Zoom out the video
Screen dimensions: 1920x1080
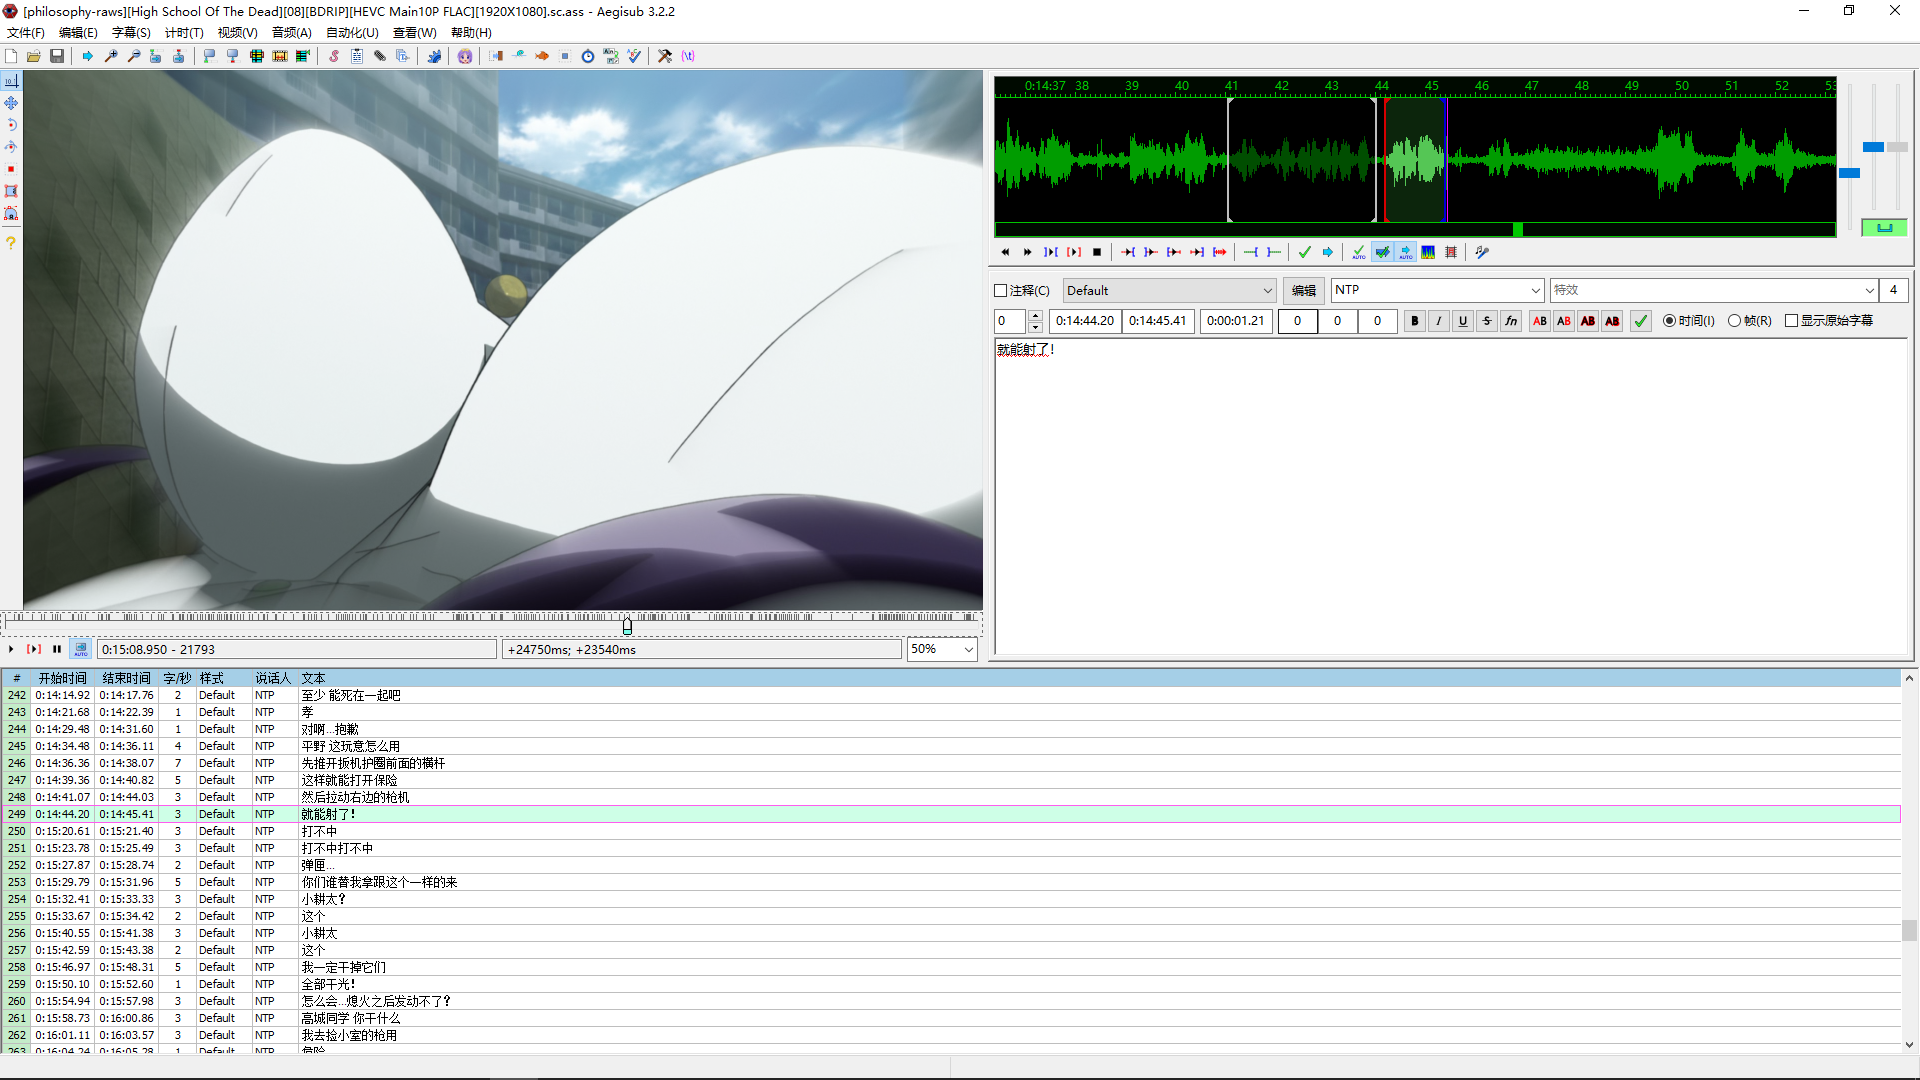tap(134, 56)
